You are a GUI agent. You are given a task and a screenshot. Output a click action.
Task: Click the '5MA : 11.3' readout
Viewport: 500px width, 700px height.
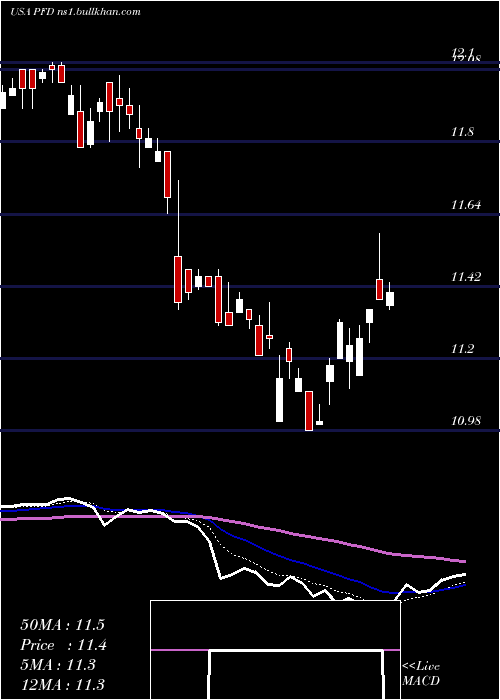click(x=58, y=665)
